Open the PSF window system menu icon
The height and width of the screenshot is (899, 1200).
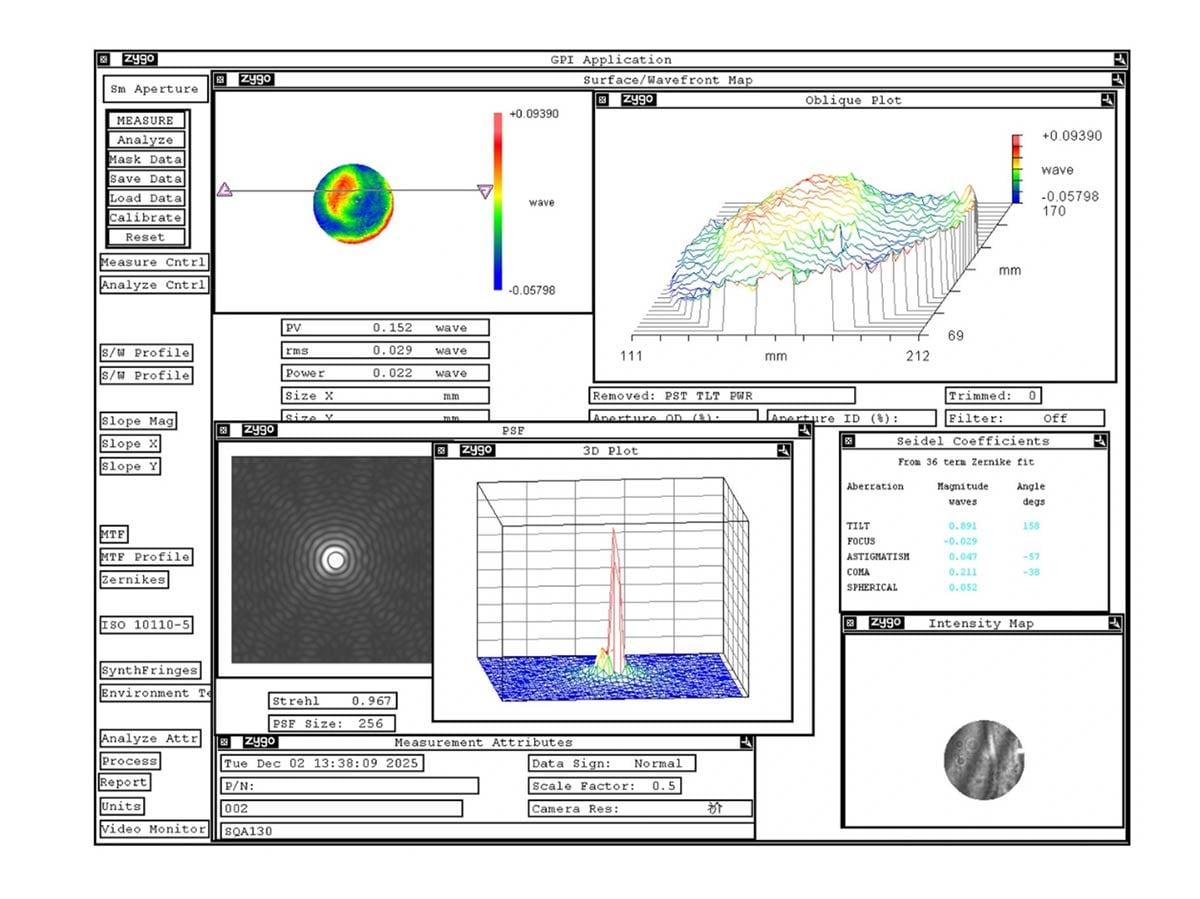click(x=223, y=431)
